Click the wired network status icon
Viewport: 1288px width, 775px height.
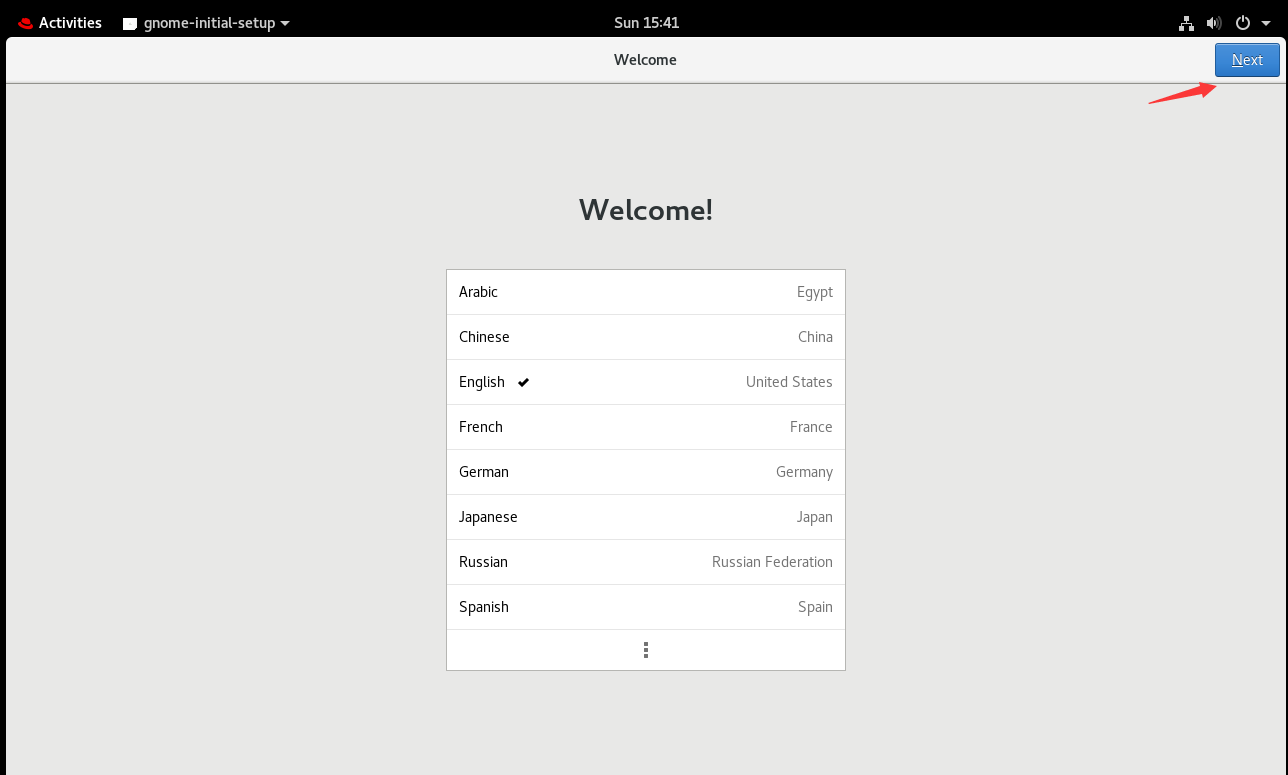pyautogui.click(x=1187, y=22)
